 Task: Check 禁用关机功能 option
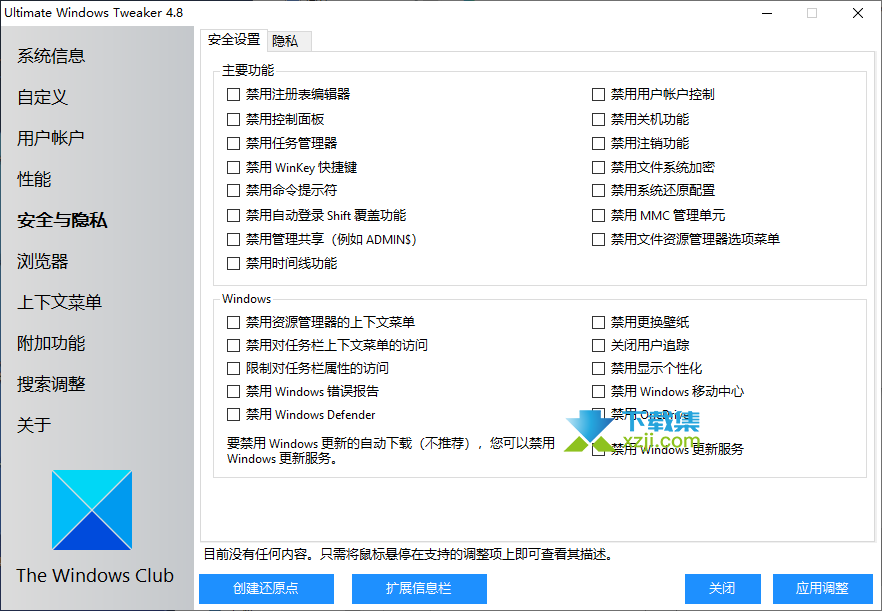click(598, 119)
